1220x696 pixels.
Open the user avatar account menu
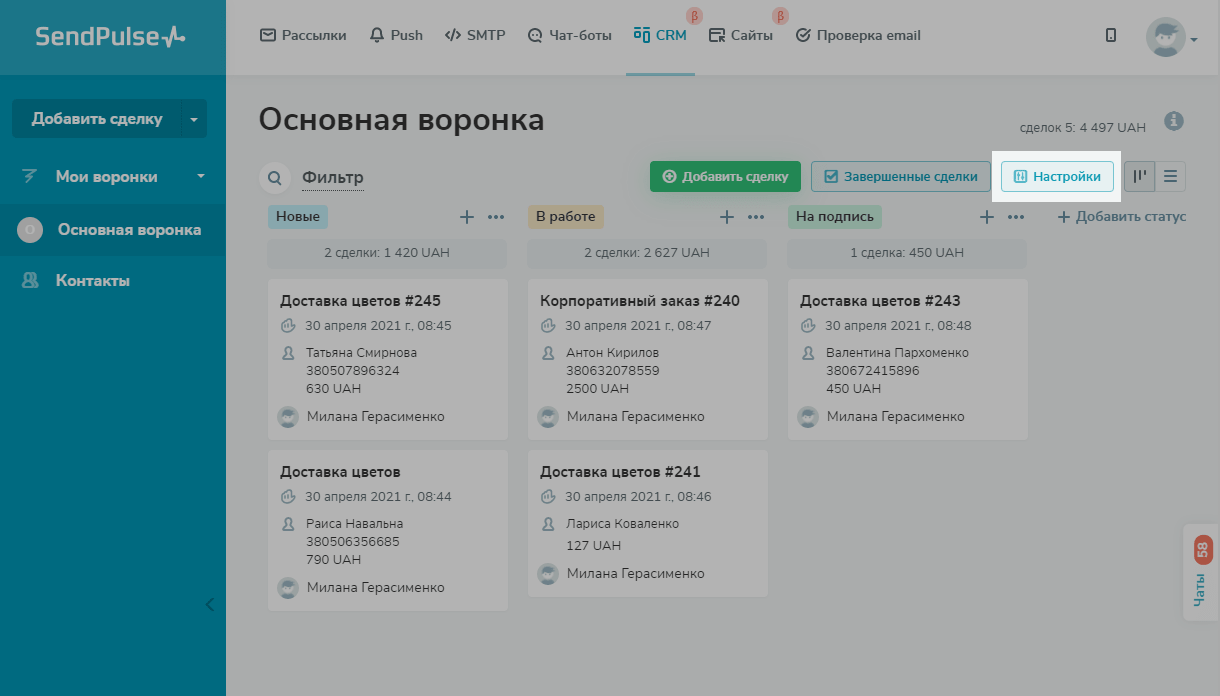pos(1170,37)
